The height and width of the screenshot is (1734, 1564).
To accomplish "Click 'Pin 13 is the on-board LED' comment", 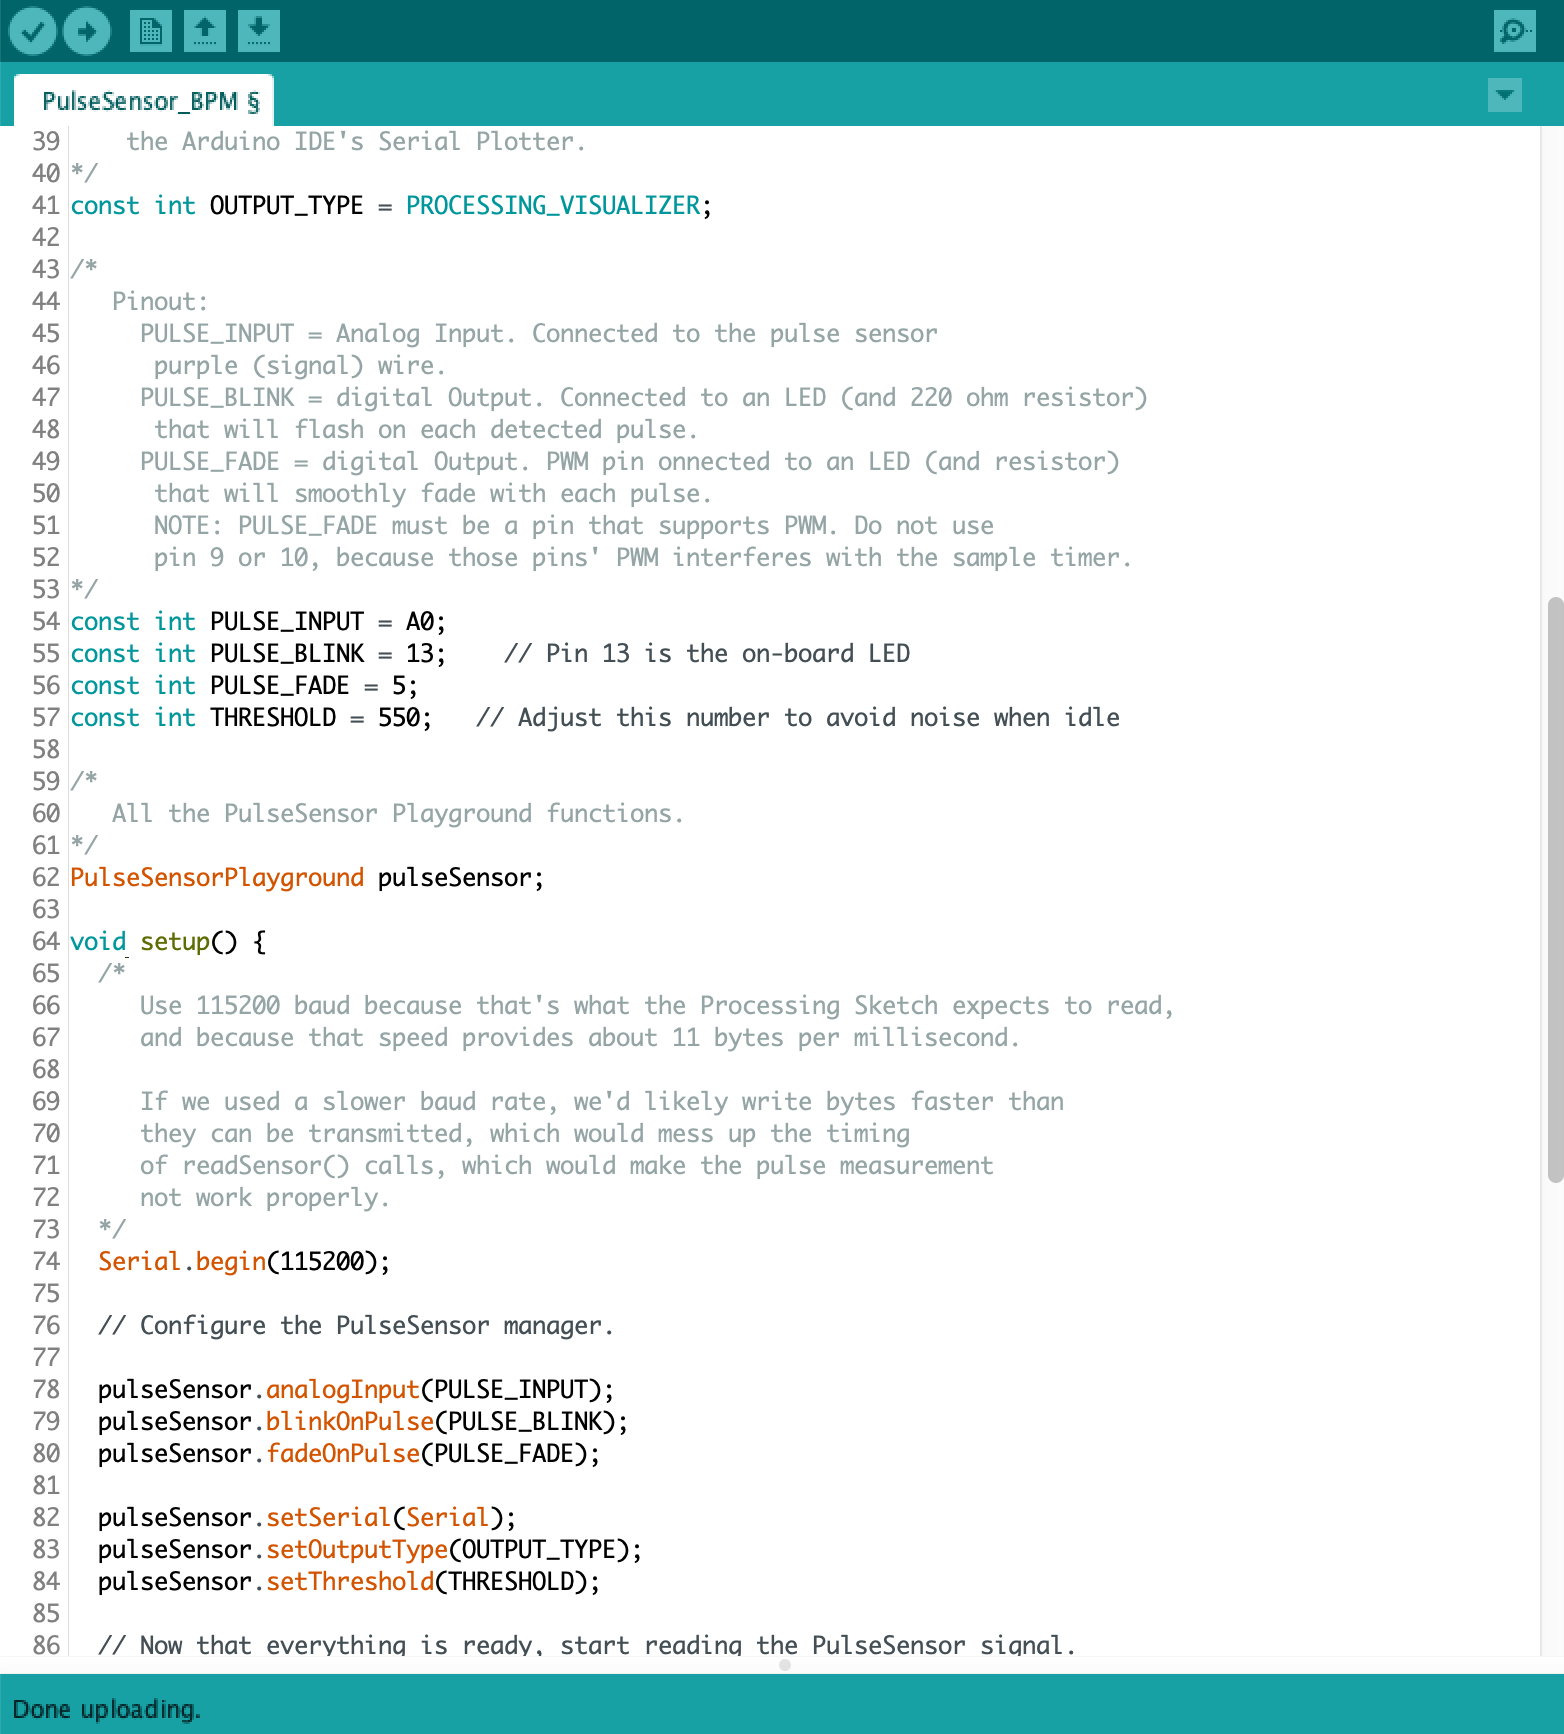I will 707,653.
